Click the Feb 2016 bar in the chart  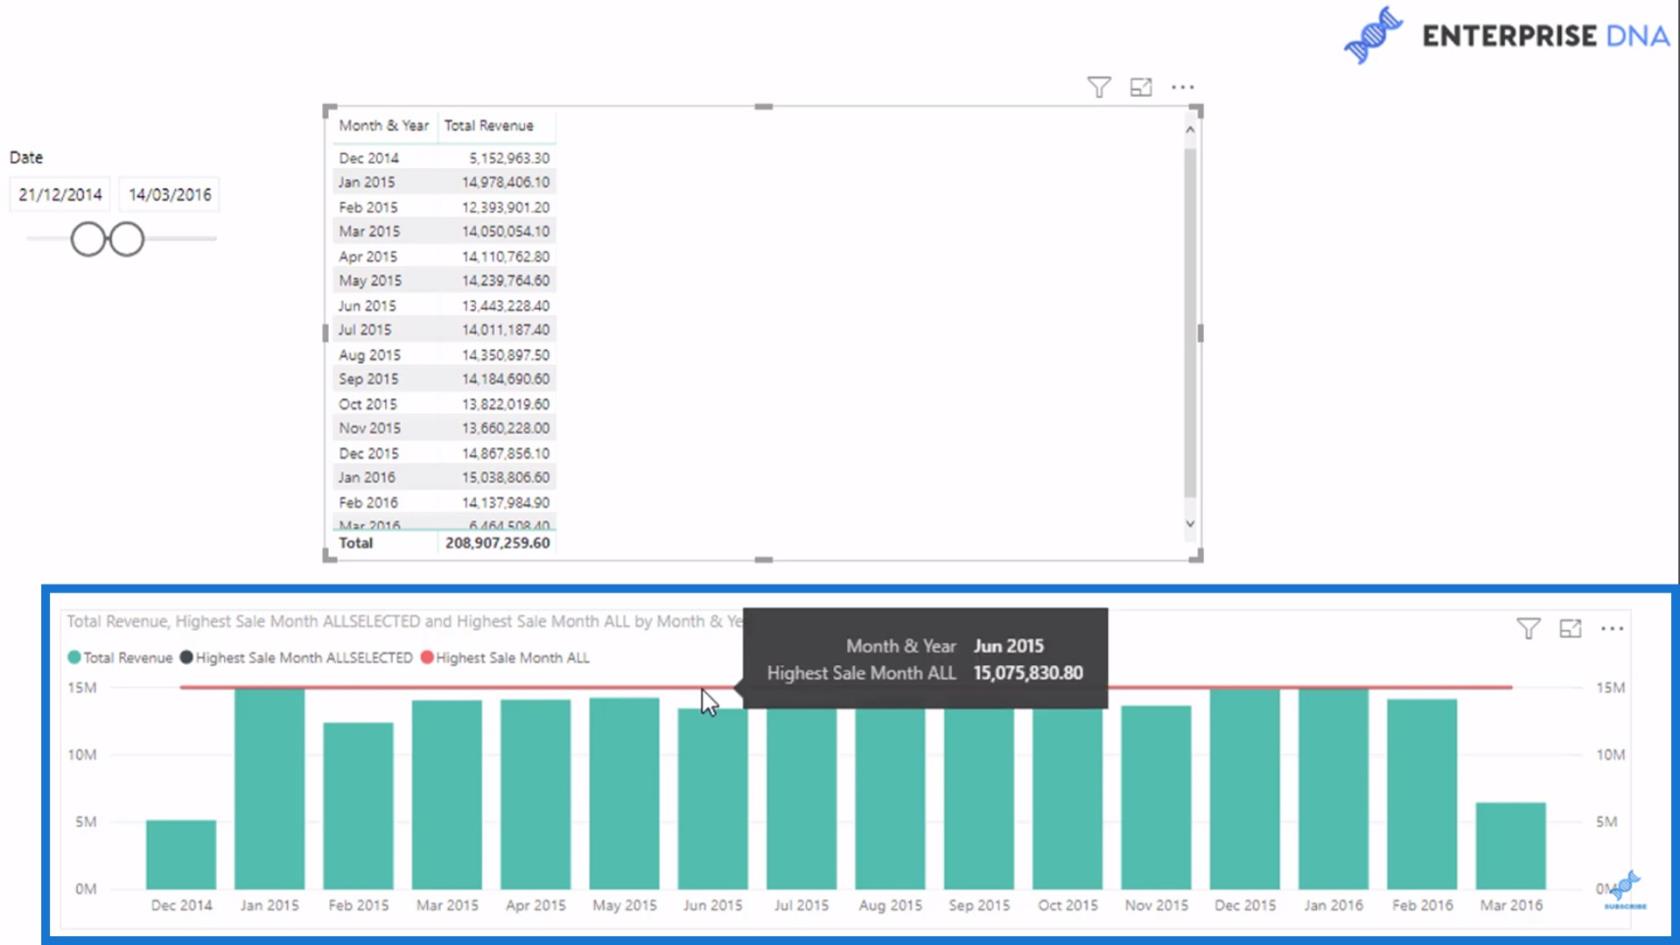1422,795
